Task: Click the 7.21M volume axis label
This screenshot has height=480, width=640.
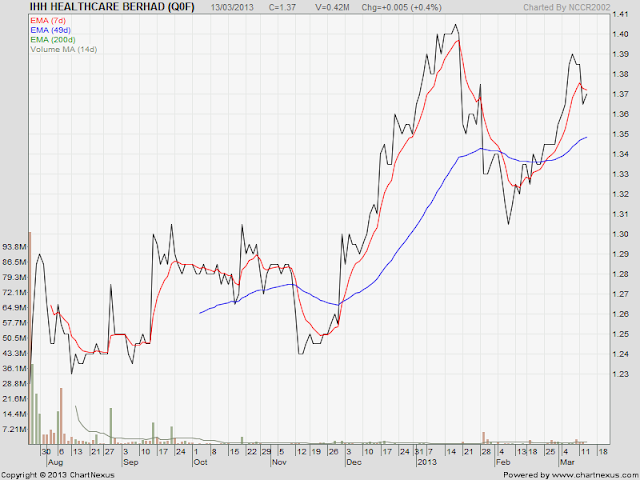Action: coord(16,429)
